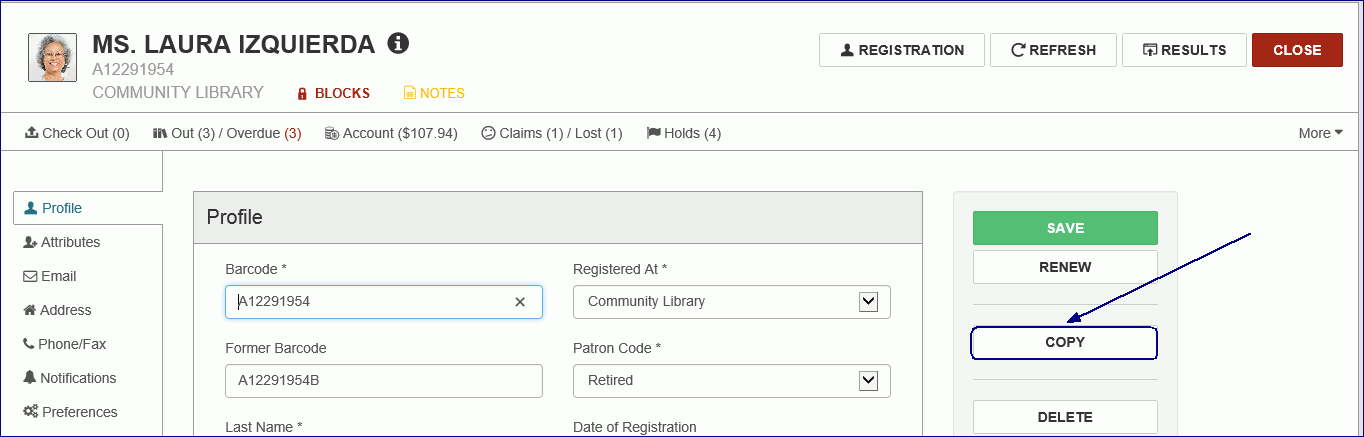Open the patron Notes indicator

pos(433,93)
